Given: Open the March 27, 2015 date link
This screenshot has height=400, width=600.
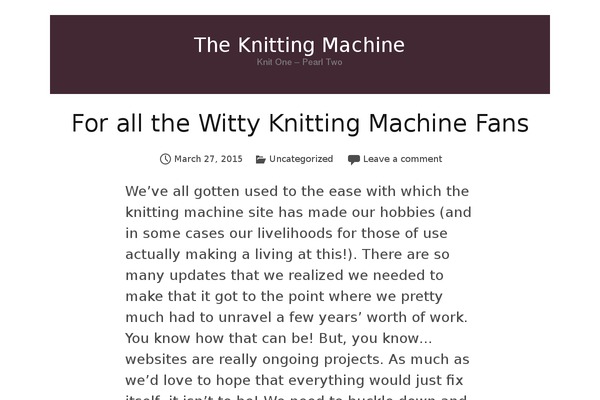Looking at the screenshot, I should pyautogui.click(x=208, y=159).
